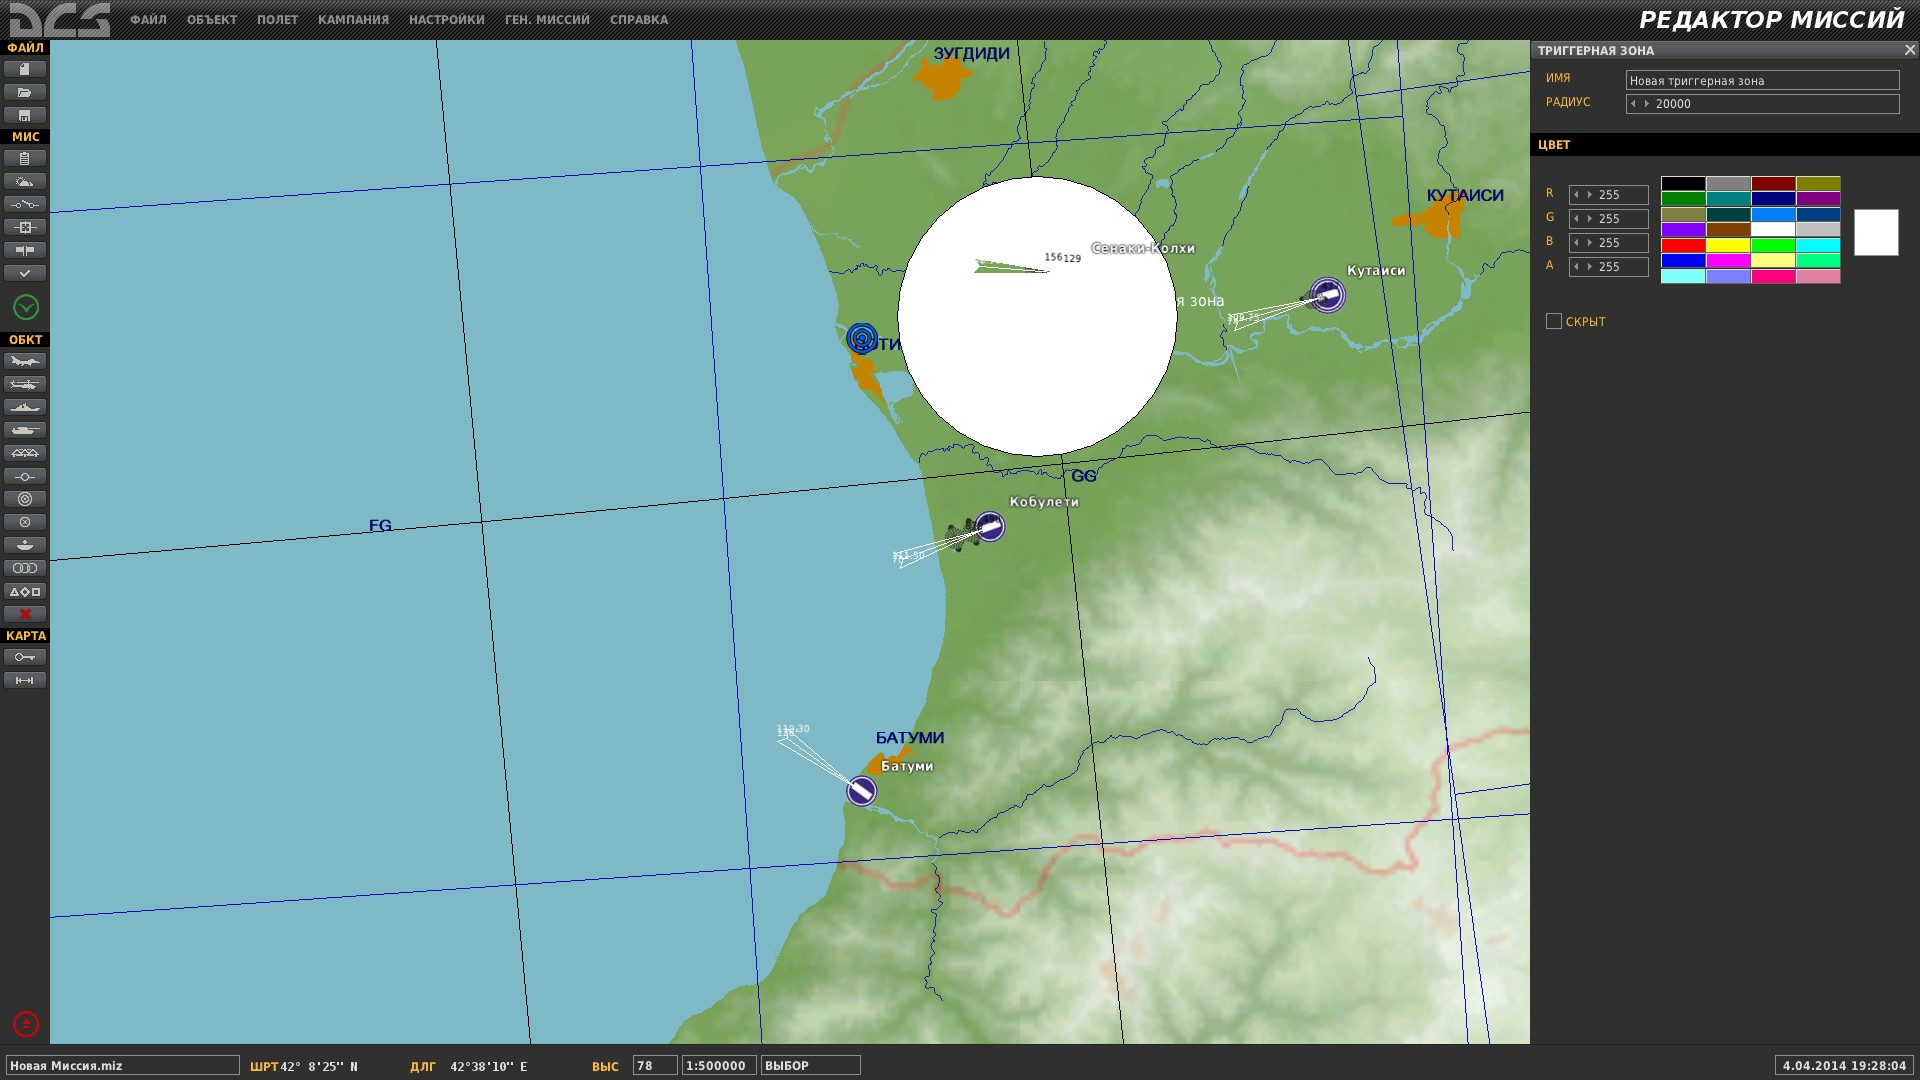Select the airplane group placement tool
This screenshot has width=1920, height=1080.
[25, 361]
